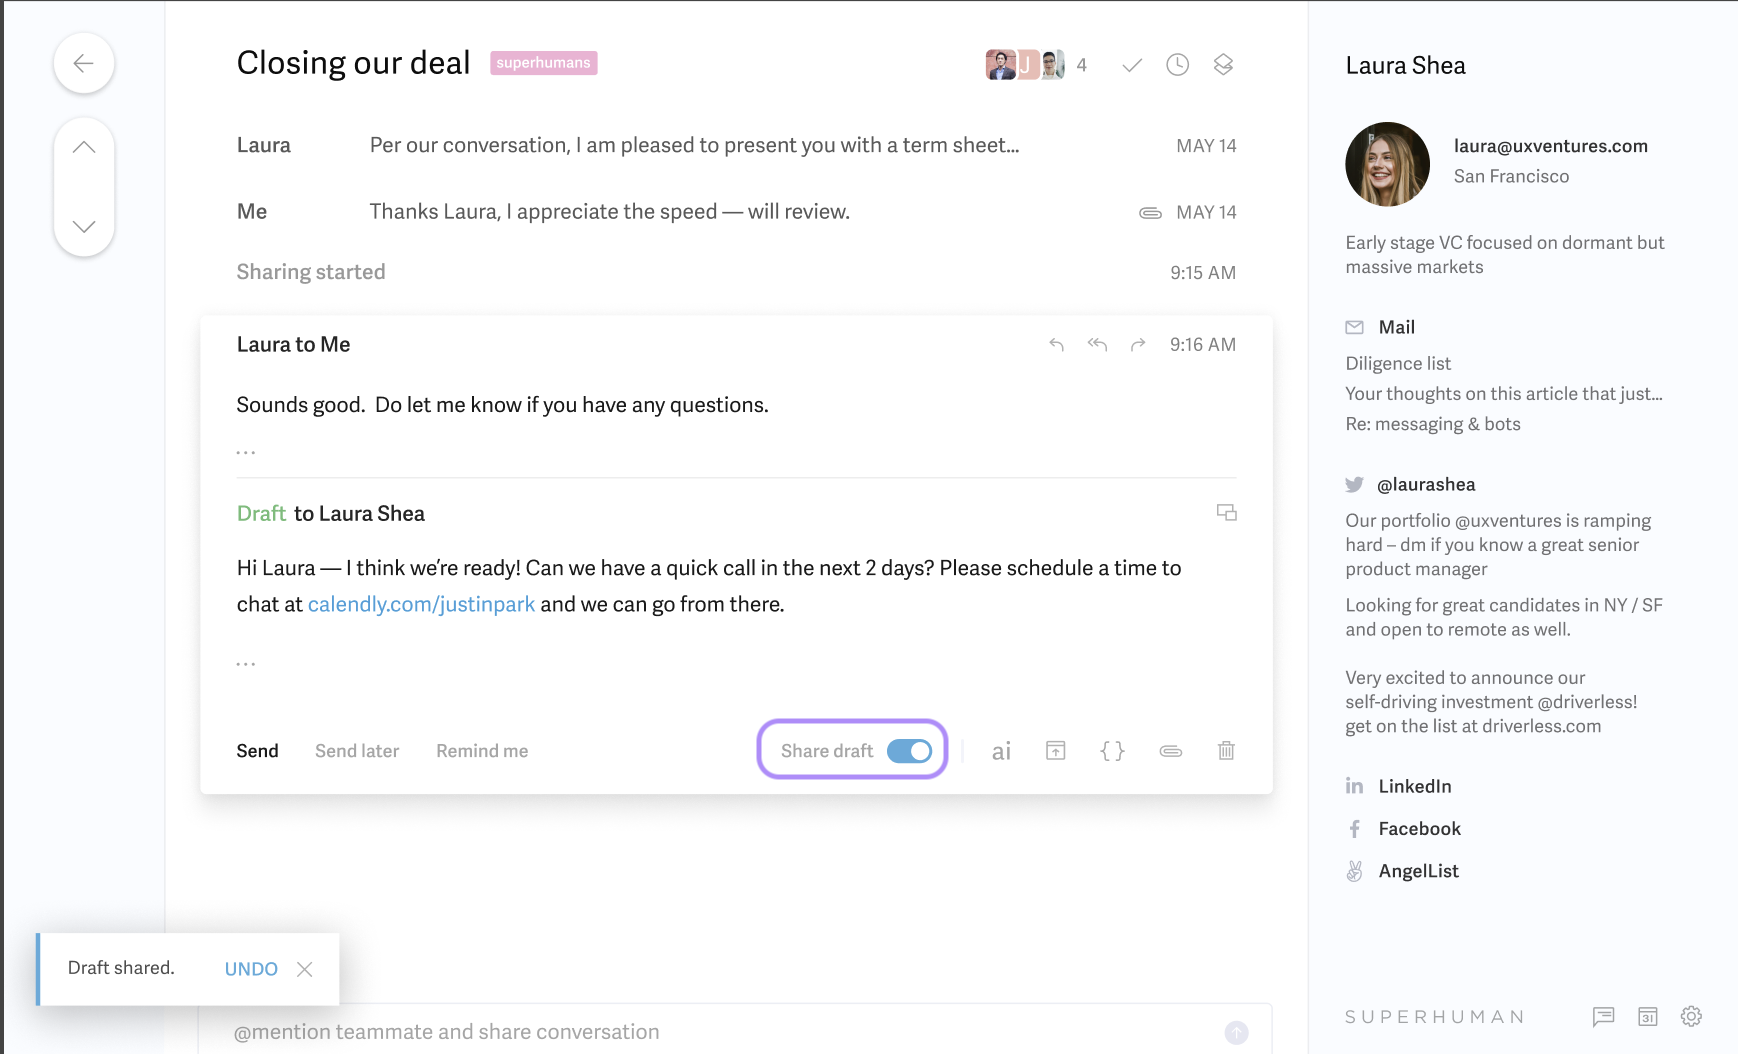Screen dimensions: 1738x1054
Task: Insert a snippet with curly braces icon
Action: pyautogui.click(x=1112, y=751)
